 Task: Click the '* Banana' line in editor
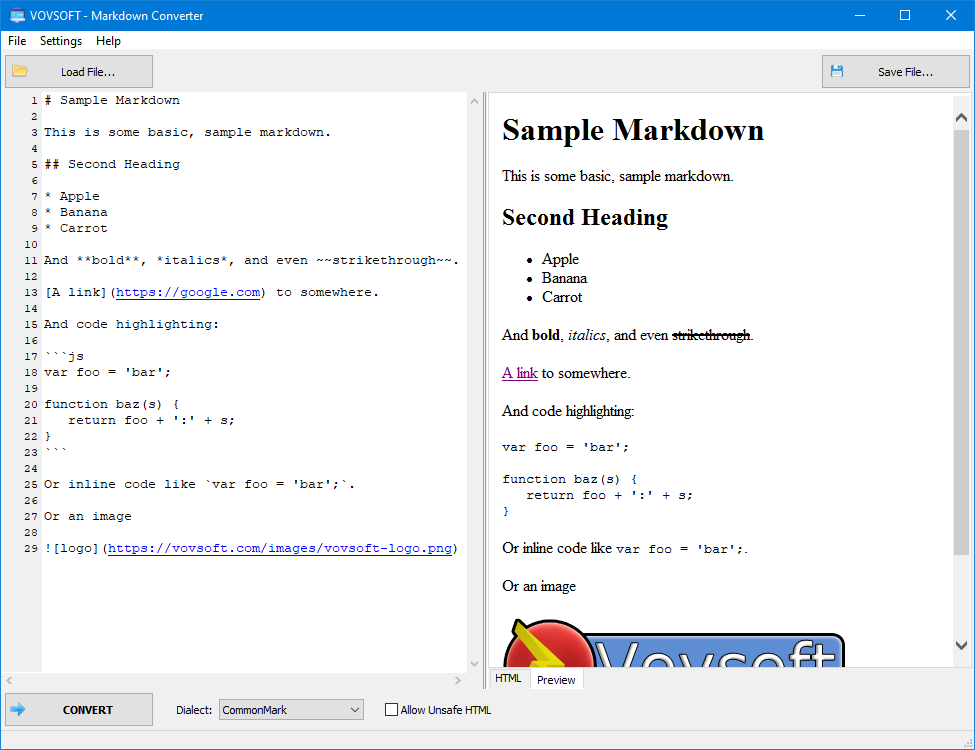(x=76, y=212)
